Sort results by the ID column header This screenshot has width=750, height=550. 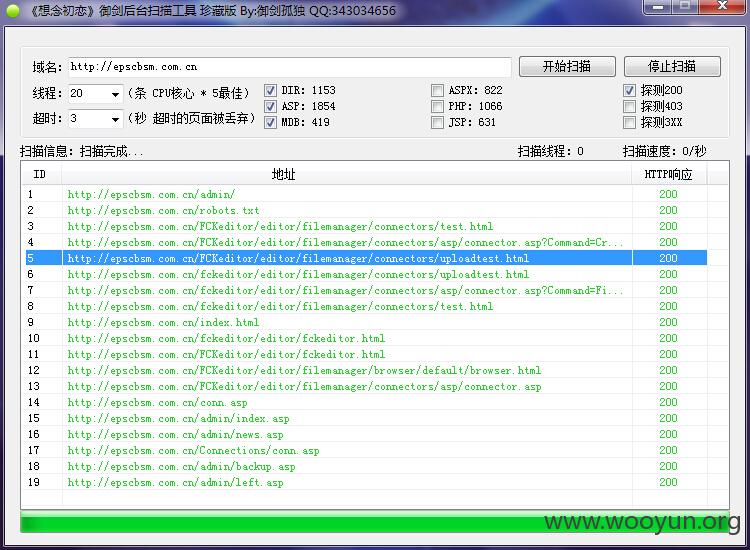click(x=40, y=174)
